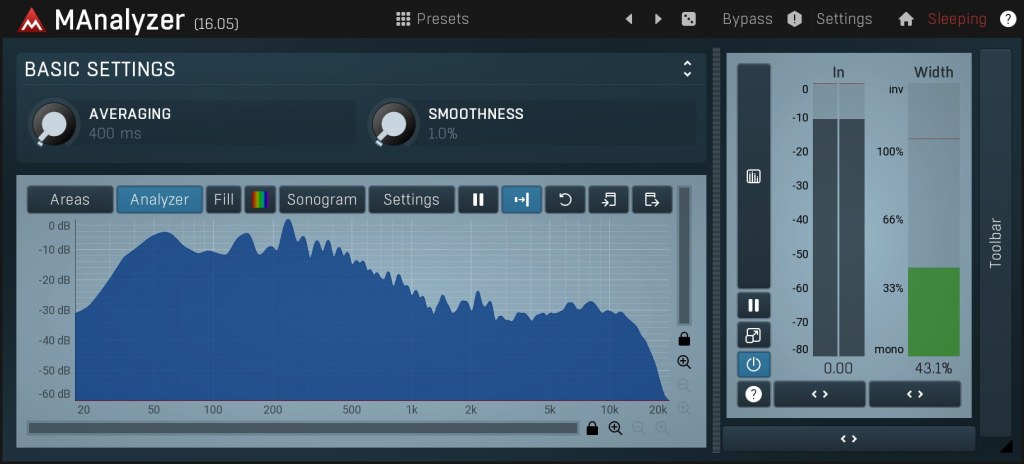This screenshot has width=1024, height=464.
Task: Click the question mark help icon top right
Action: [1007, 19]
